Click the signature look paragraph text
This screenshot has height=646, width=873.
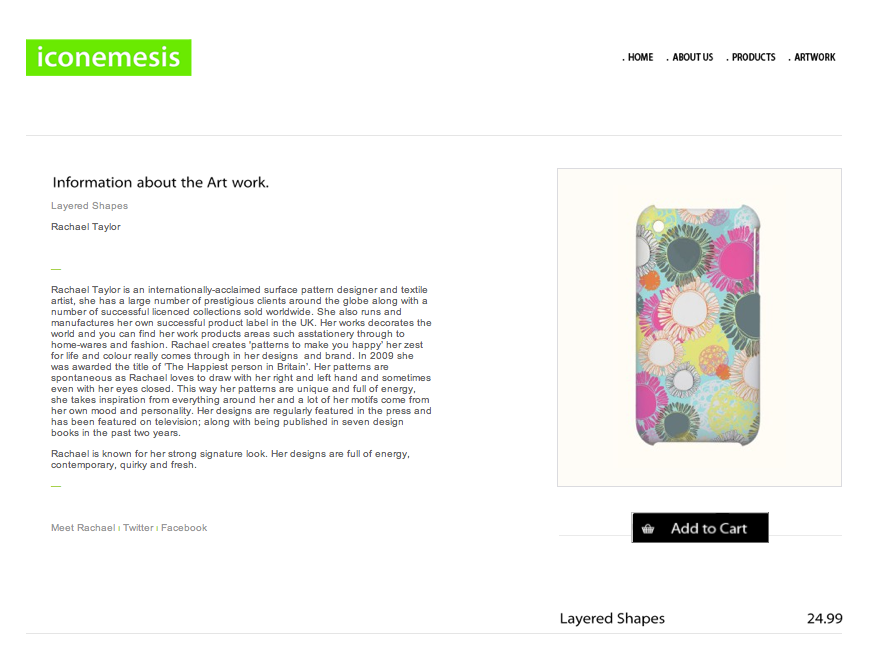pos(230,459)
